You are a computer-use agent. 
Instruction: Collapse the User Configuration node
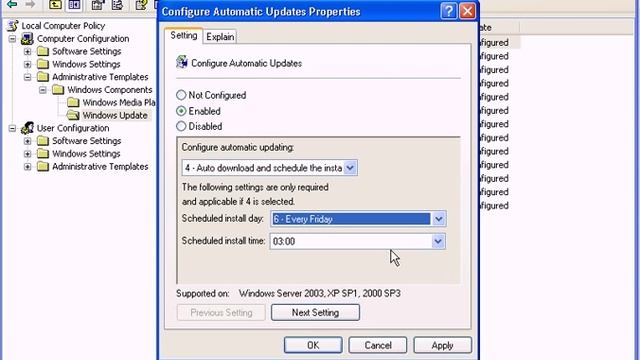13,128
